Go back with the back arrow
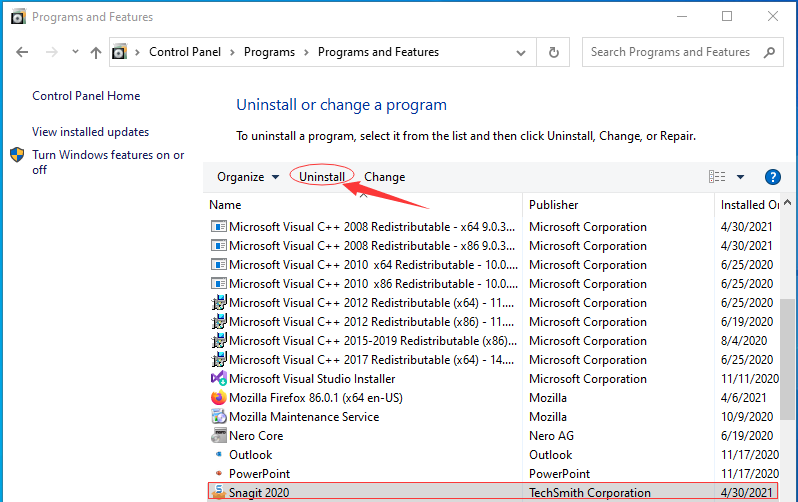The image size is (798, 502). [x=22, y=52]
